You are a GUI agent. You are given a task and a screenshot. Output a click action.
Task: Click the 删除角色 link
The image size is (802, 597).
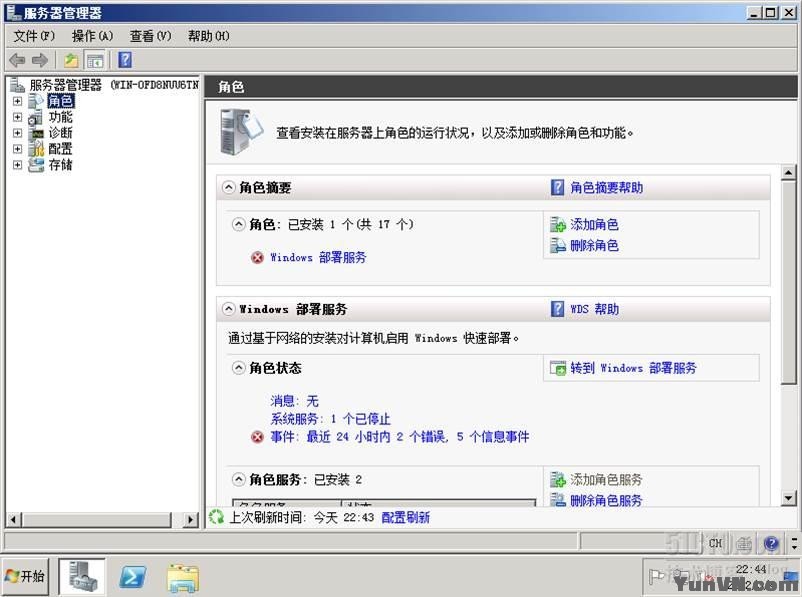pyautogui.click(x=594, y=246)
